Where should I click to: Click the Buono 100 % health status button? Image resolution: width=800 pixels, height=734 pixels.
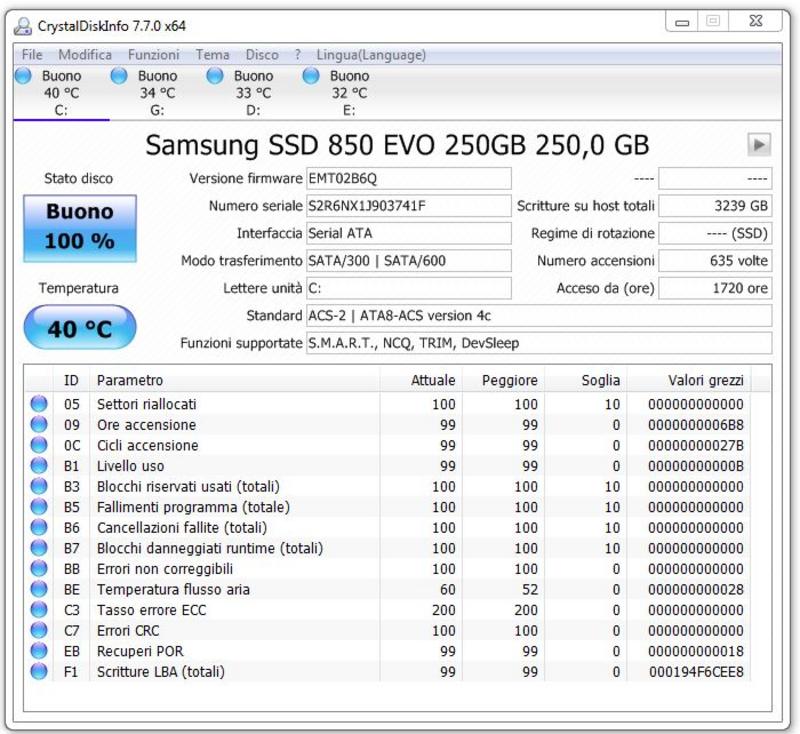point(80,228)
